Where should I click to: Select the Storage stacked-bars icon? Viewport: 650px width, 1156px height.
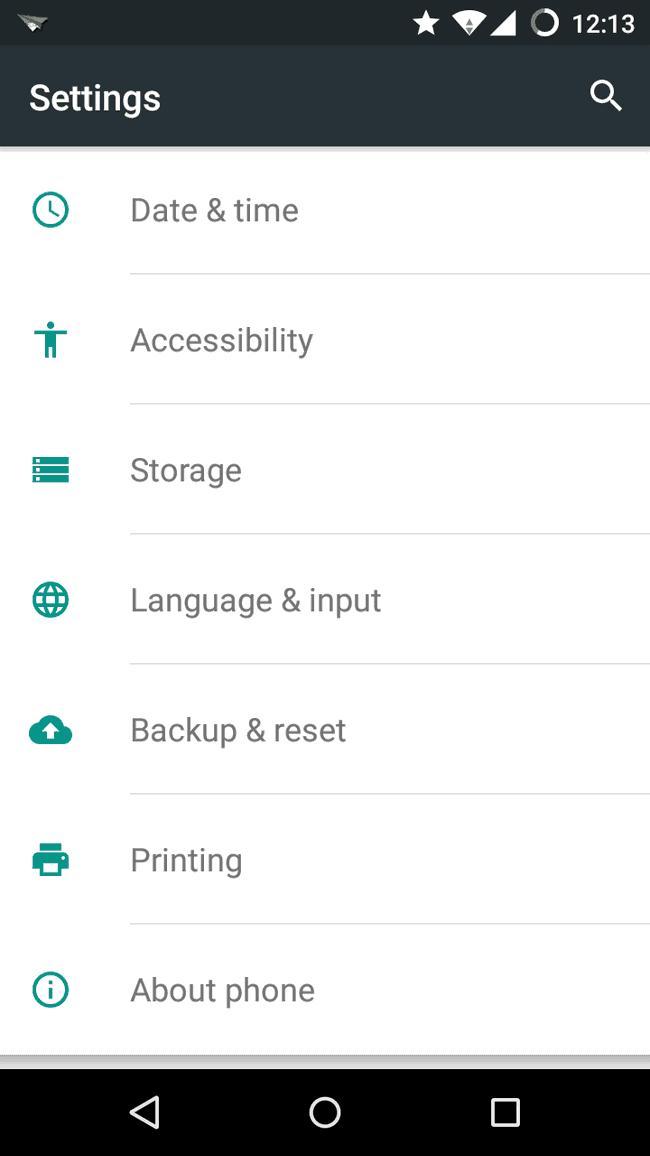50,470
